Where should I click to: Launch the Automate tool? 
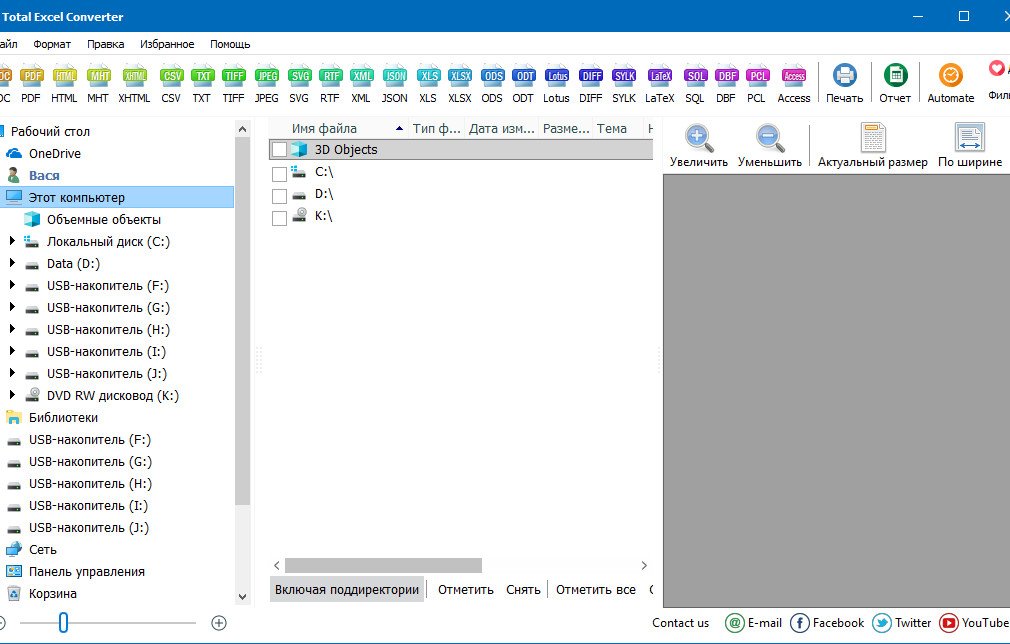951,84
